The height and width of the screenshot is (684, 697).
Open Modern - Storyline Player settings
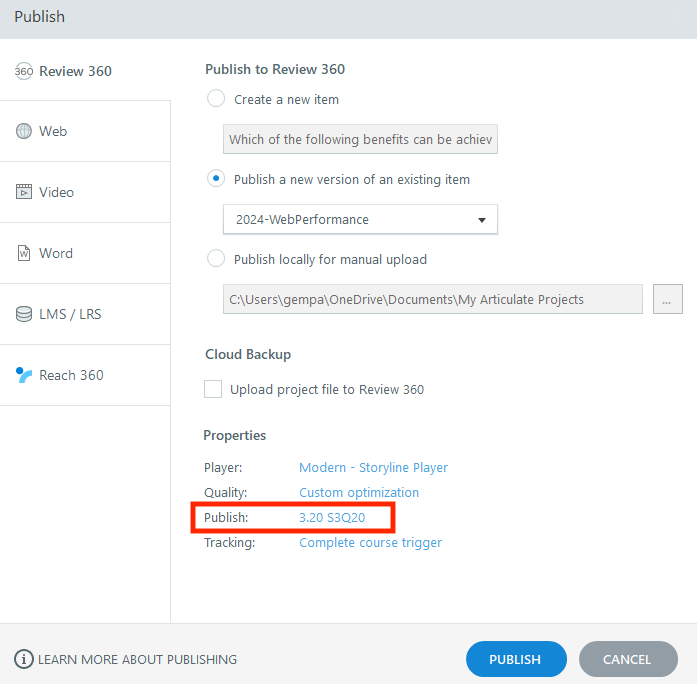coord(373,467)
